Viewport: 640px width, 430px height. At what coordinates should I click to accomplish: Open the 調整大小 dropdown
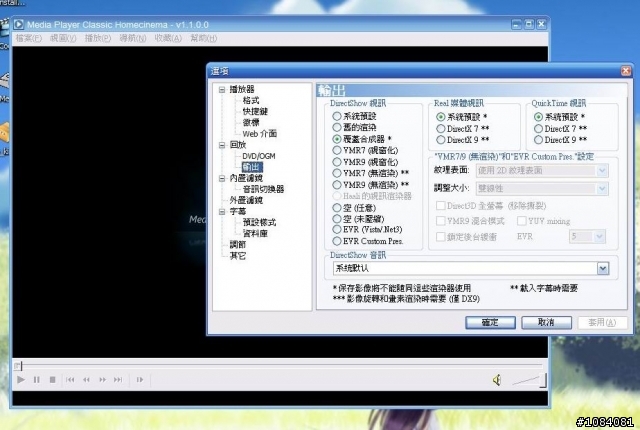(602, 188)
